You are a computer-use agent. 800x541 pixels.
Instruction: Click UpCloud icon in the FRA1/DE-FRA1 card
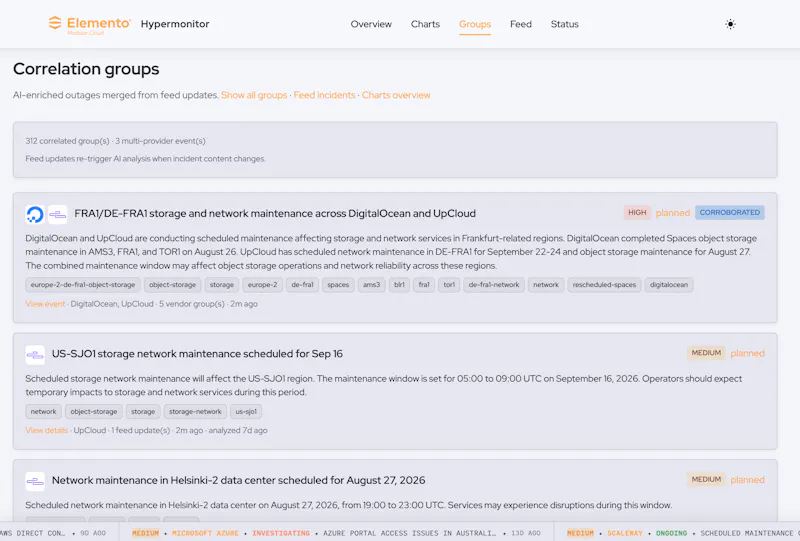tap(58, 214)
